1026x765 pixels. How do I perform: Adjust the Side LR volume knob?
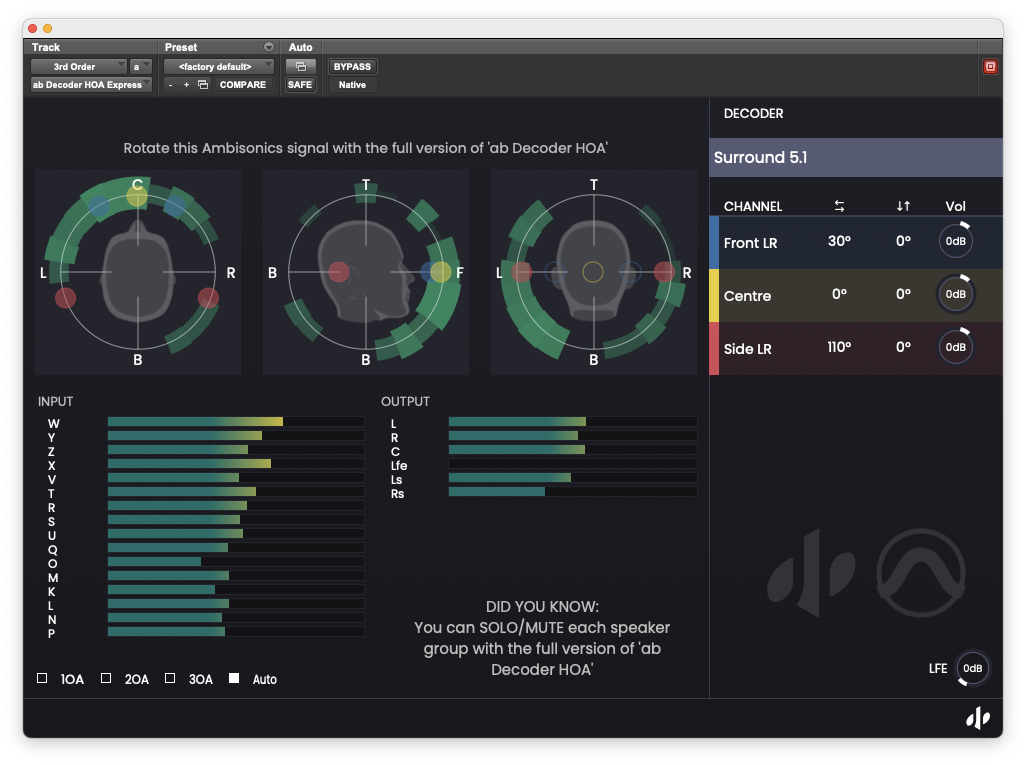[955, 347]
